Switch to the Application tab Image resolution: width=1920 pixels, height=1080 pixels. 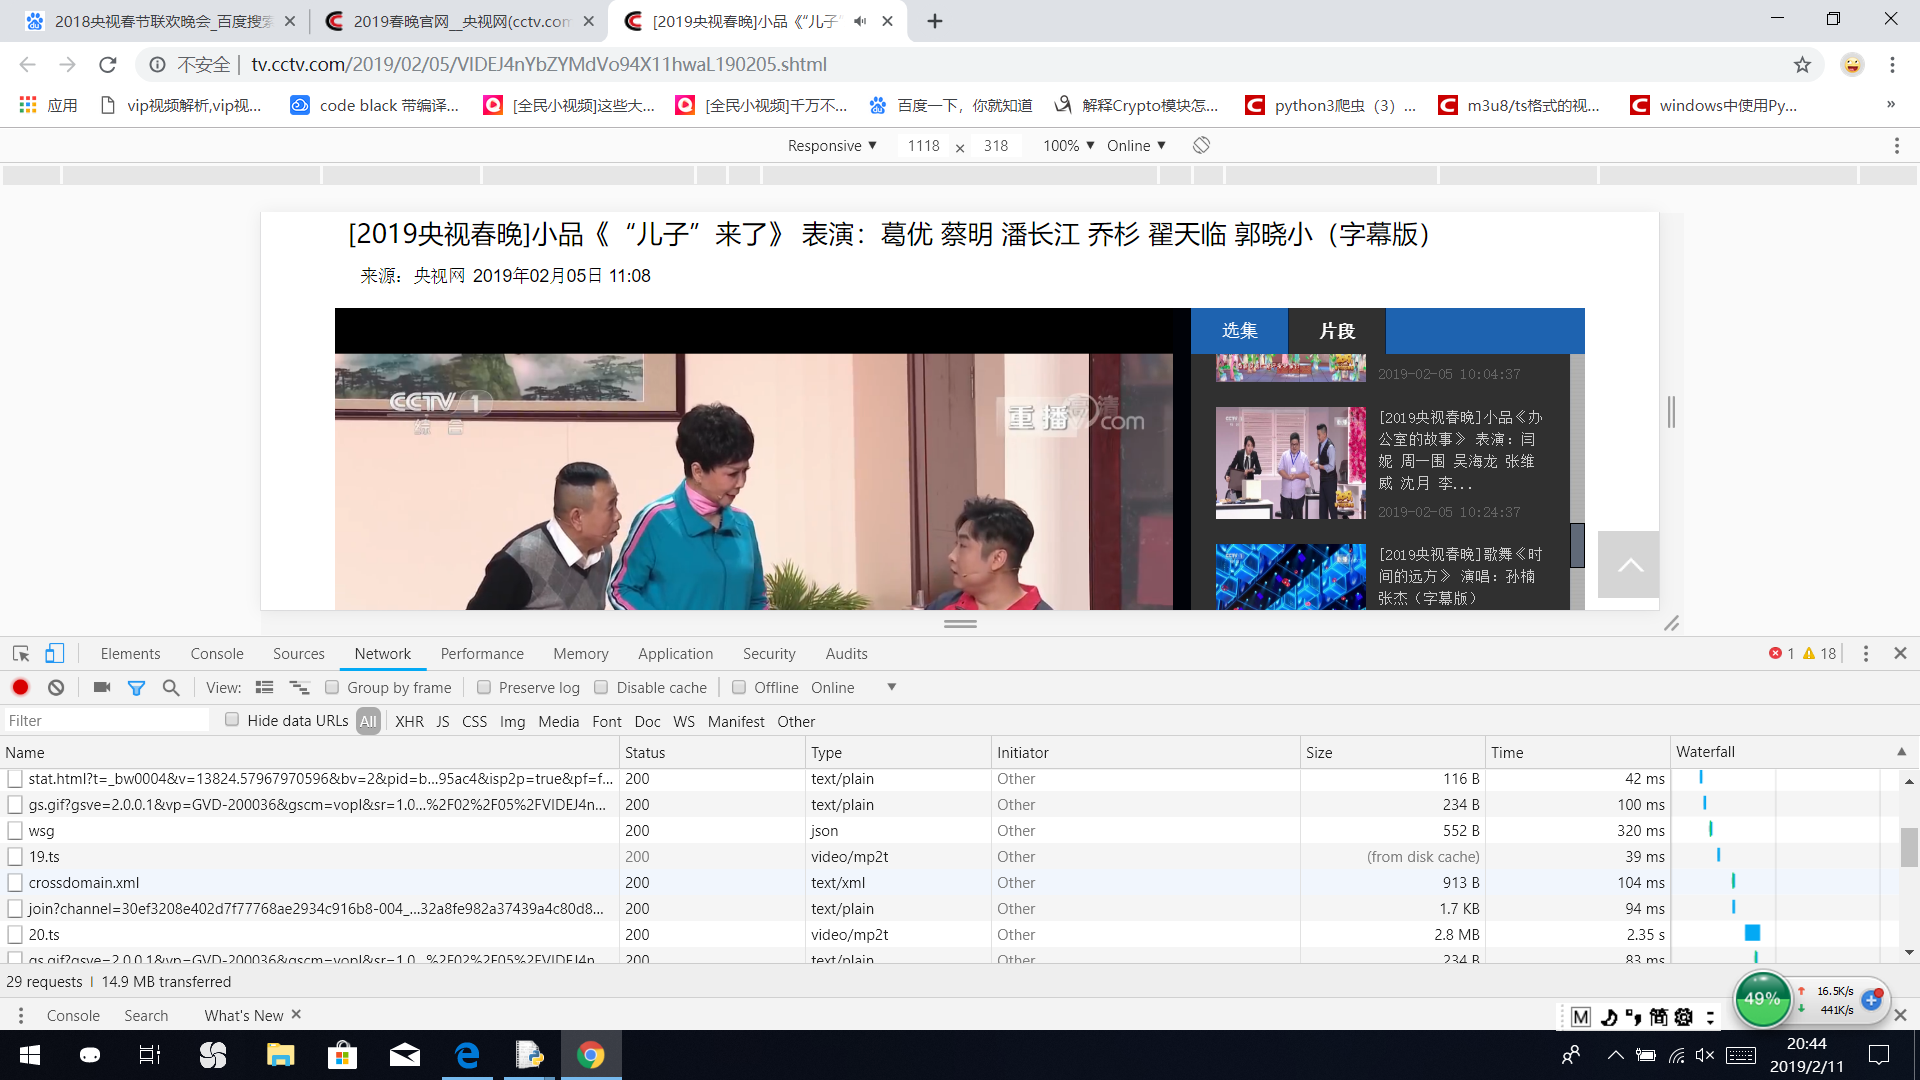point(676,654)
